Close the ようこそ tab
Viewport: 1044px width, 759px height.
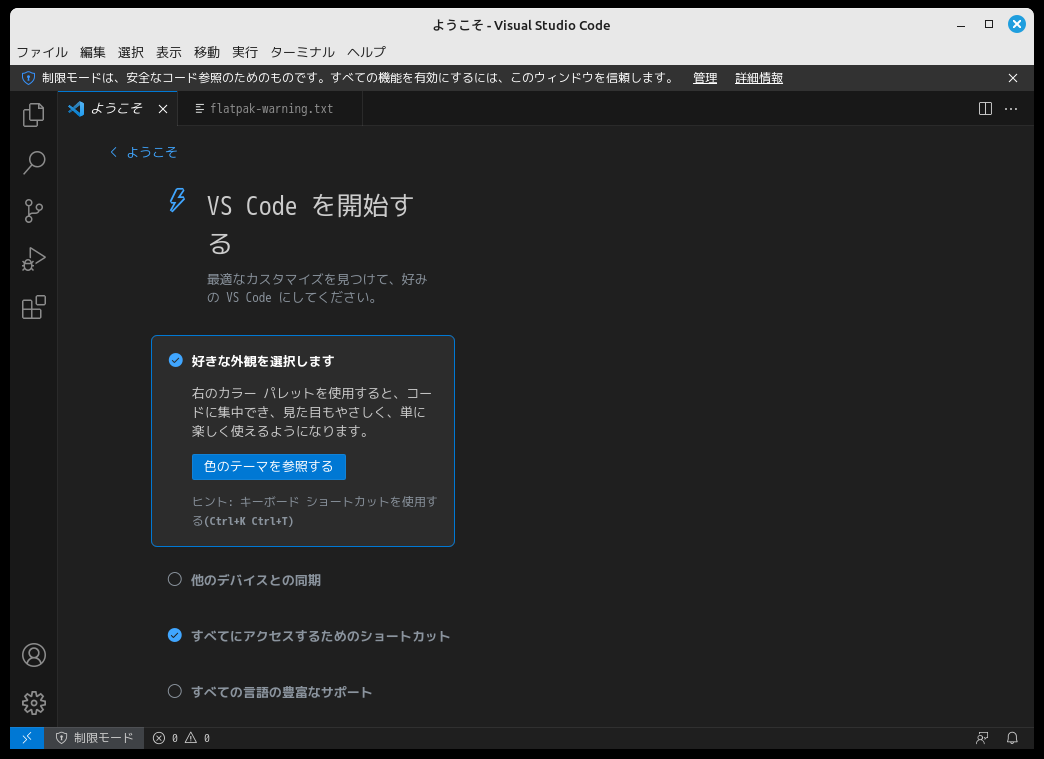coord(163,109)
